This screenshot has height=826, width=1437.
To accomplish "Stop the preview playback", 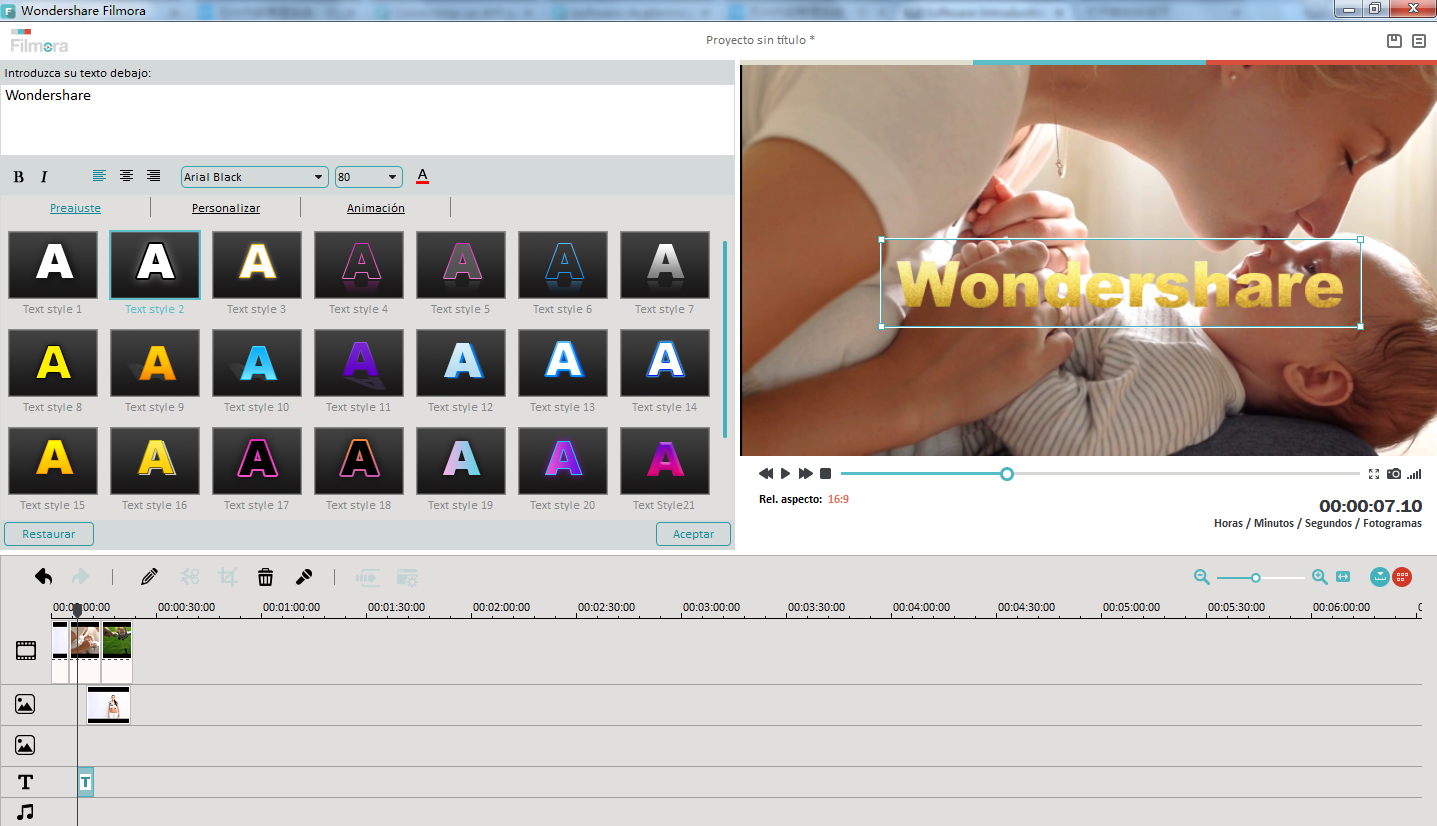I will click(825, 473).
